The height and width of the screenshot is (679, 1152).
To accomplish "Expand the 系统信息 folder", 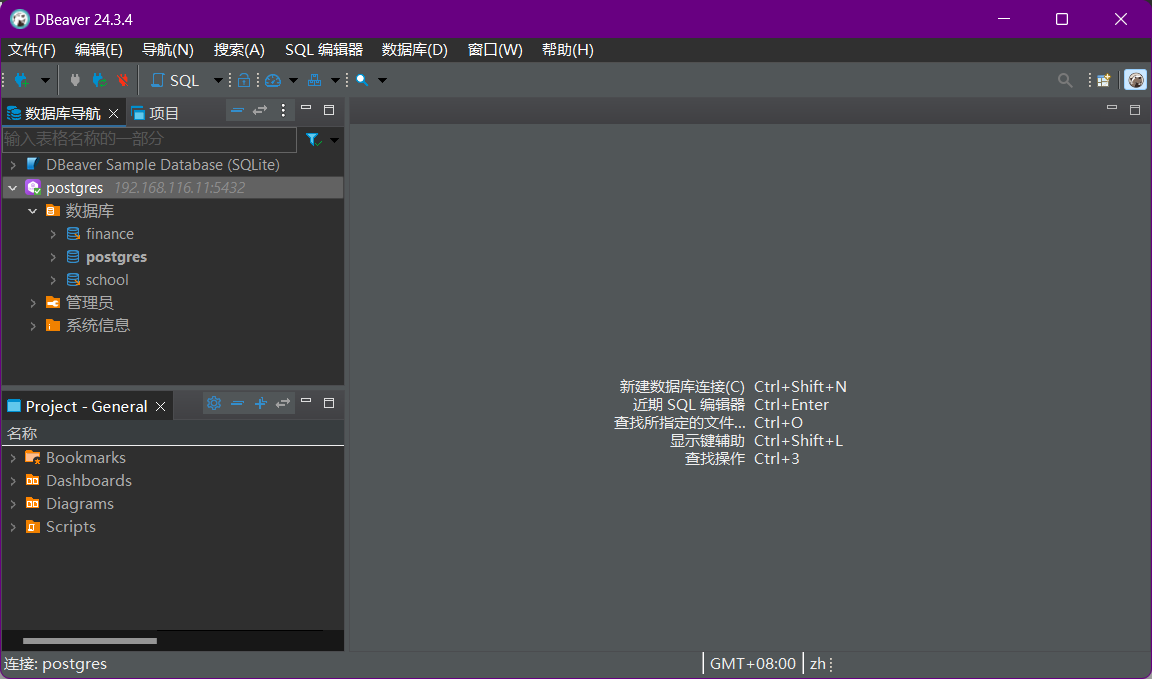I will [32, 326].
